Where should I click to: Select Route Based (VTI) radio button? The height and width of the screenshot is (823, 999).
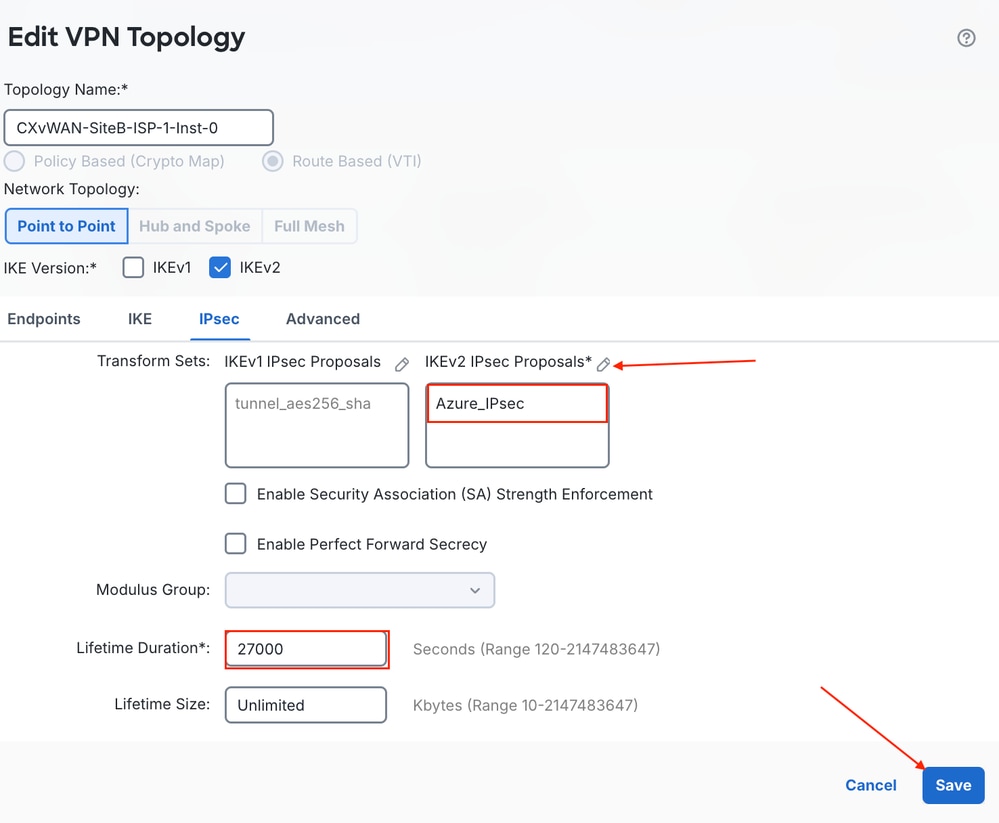[x=273, y=161]
